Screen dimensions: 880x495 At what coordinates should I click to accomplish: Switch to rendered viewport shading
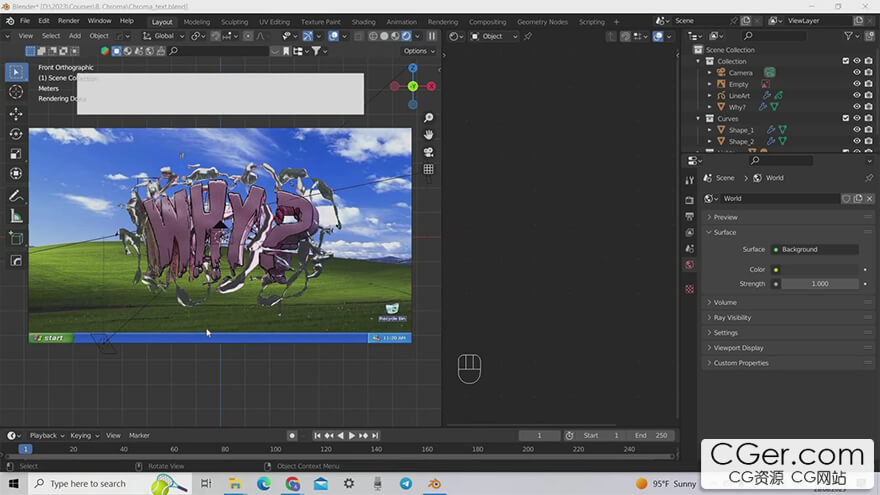406,36
